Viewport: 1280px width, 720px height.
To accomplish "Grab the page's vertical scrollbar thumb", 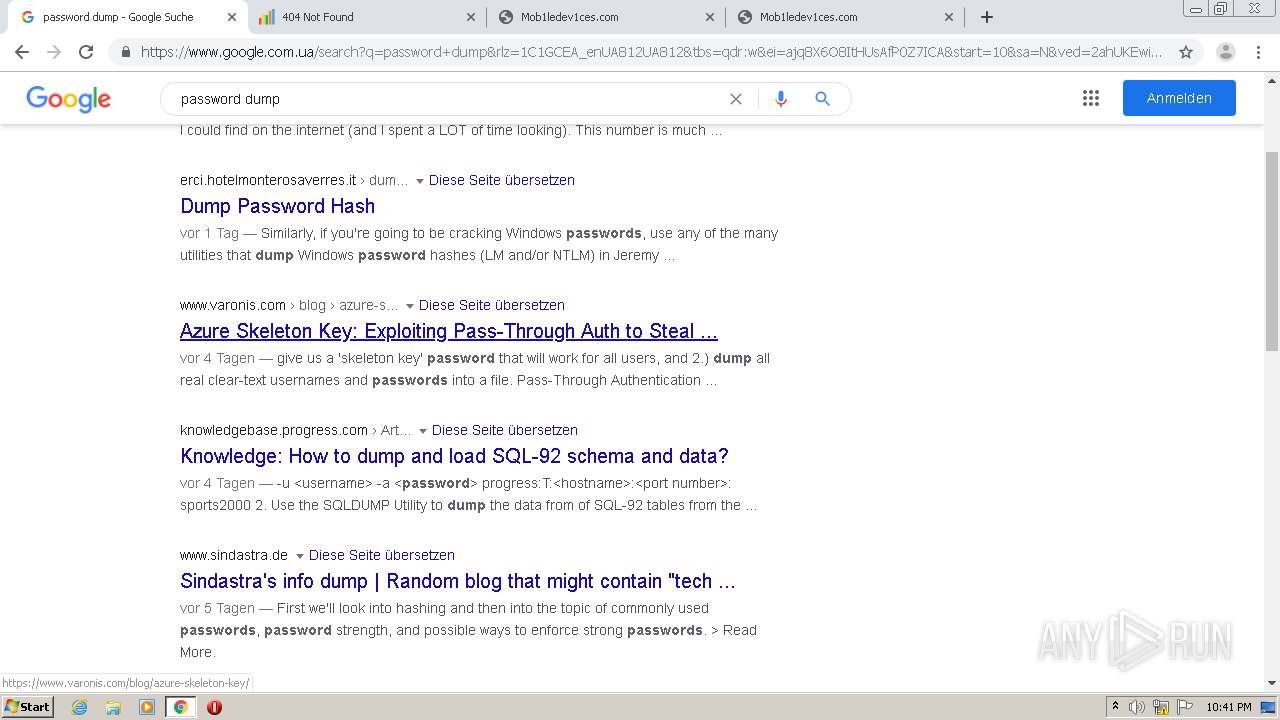I will 1272,250.
